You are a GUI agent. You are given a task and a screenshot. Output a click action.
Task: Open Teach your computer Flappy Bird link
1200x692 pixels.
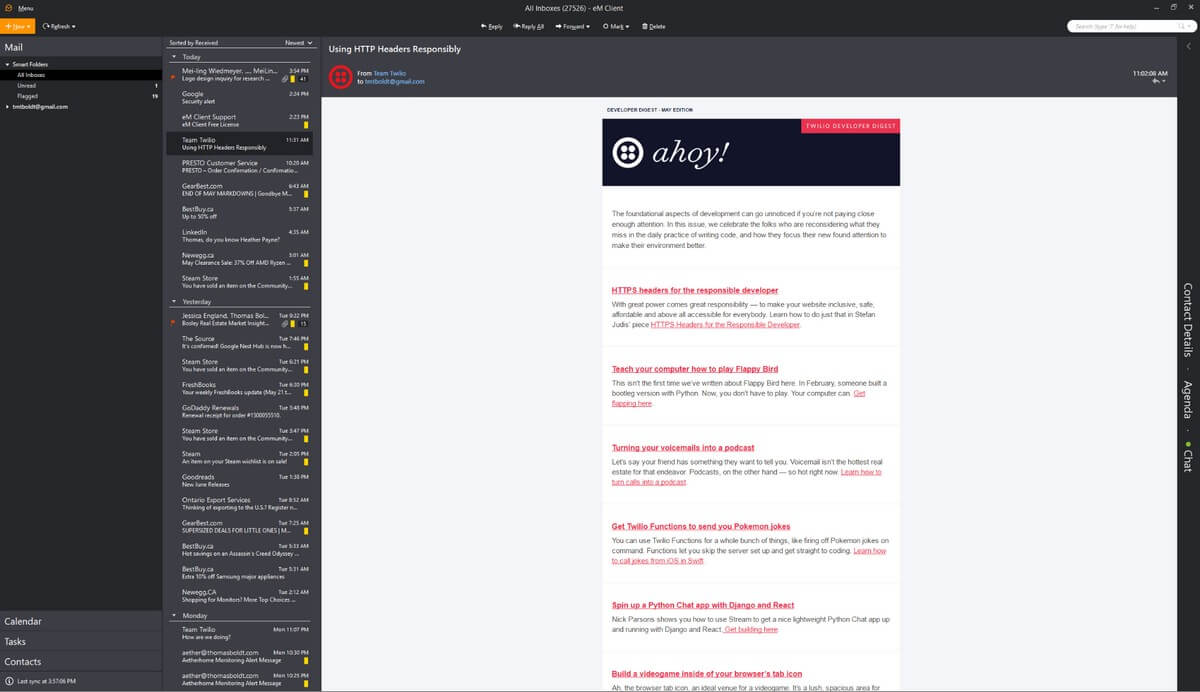click(695, 369)
